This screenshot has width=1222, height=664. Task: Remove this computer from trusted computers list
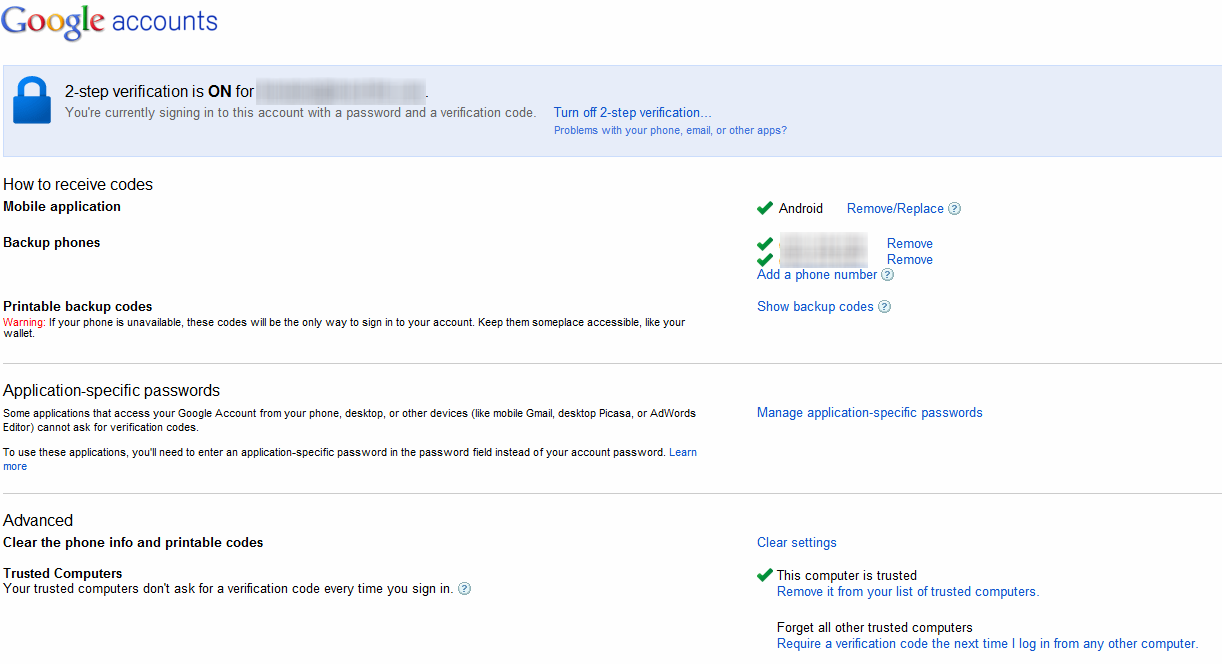[907, 592]
